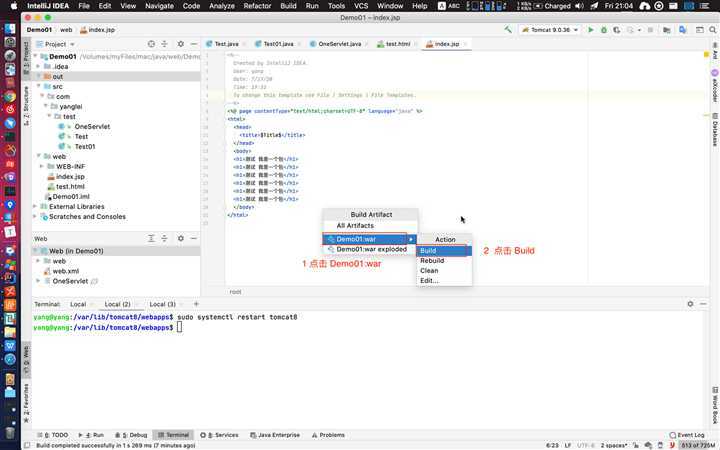The width and height of the screenshot is (720, 450).
Task: Open terminal panel settings gear
Action: (x=690, y=304)
